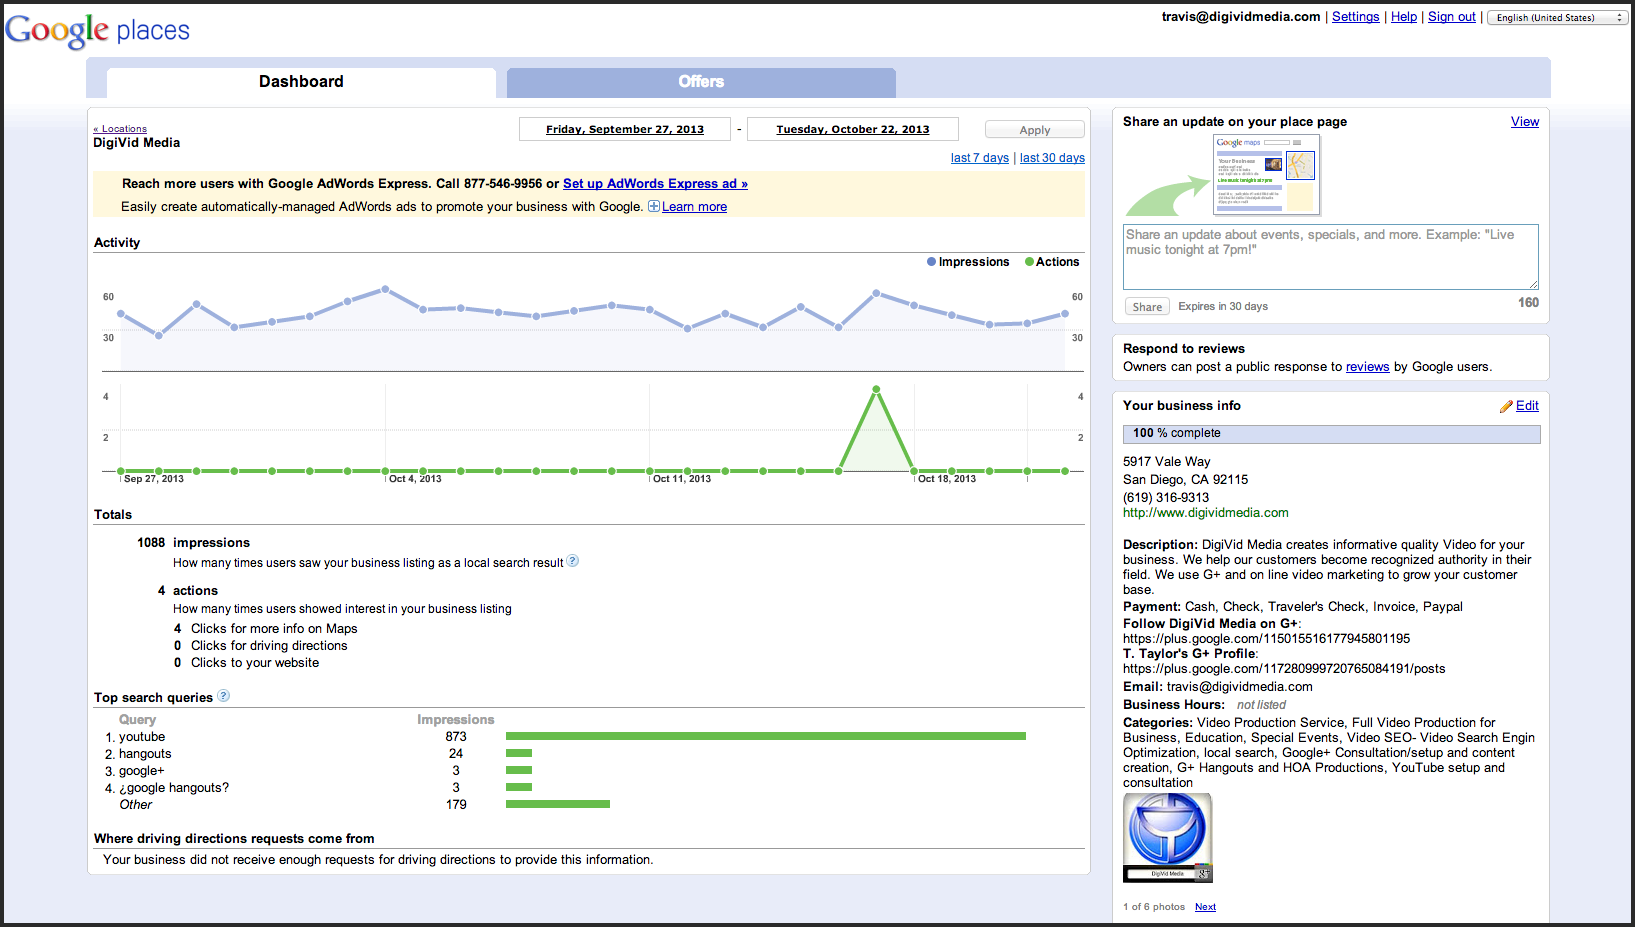Click the Apply button

point(1035,130)
